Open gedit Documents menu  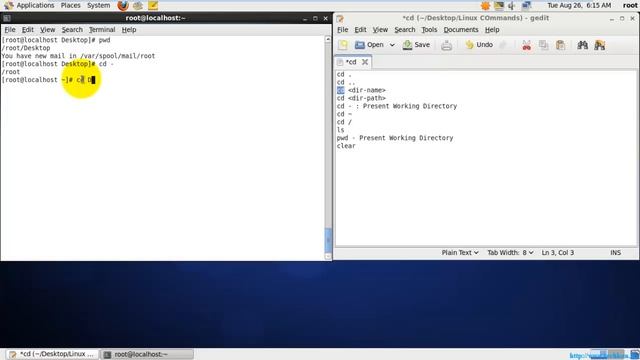pos(461,30)
